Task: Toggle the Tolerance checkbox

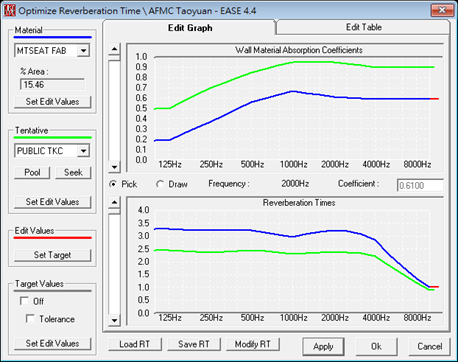Action: point(30,319)
